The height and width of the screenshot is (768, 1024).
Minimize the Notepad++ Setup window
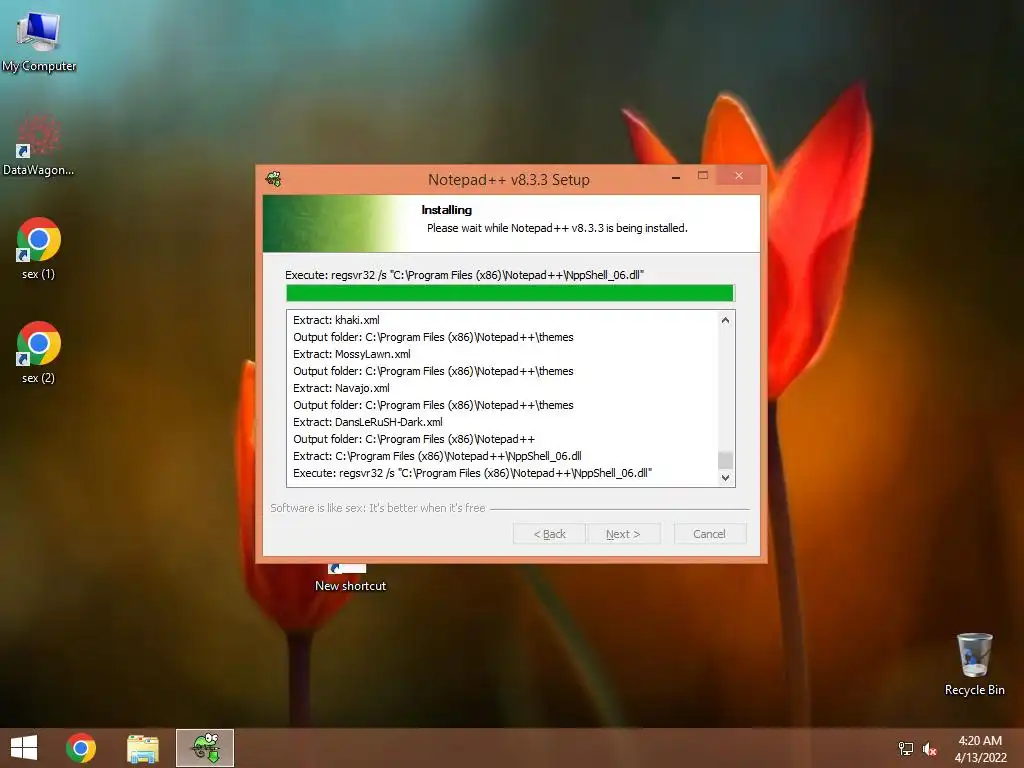[x=676, y=176]
